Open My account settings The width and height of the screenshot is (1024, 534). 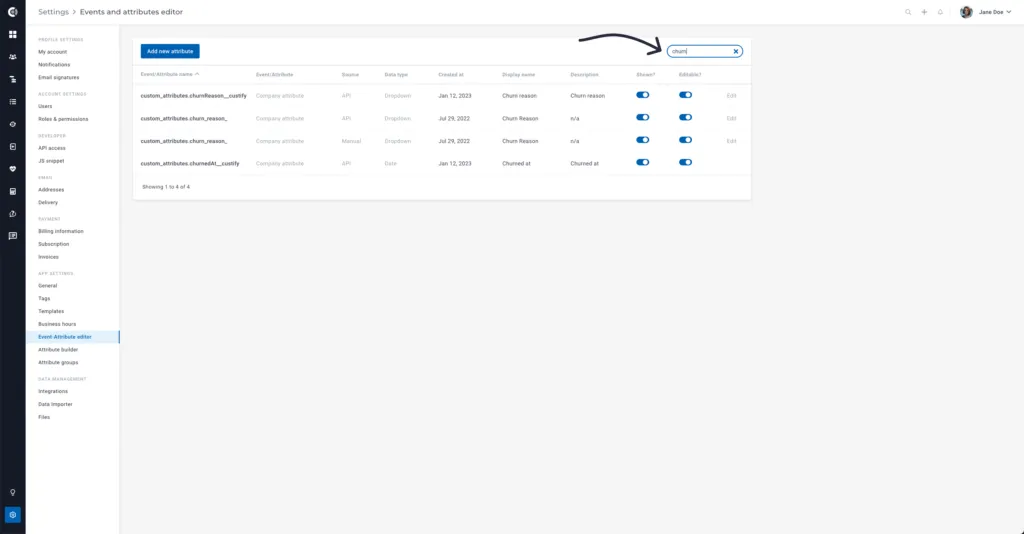pyautogui.click(x=52, y=52)
